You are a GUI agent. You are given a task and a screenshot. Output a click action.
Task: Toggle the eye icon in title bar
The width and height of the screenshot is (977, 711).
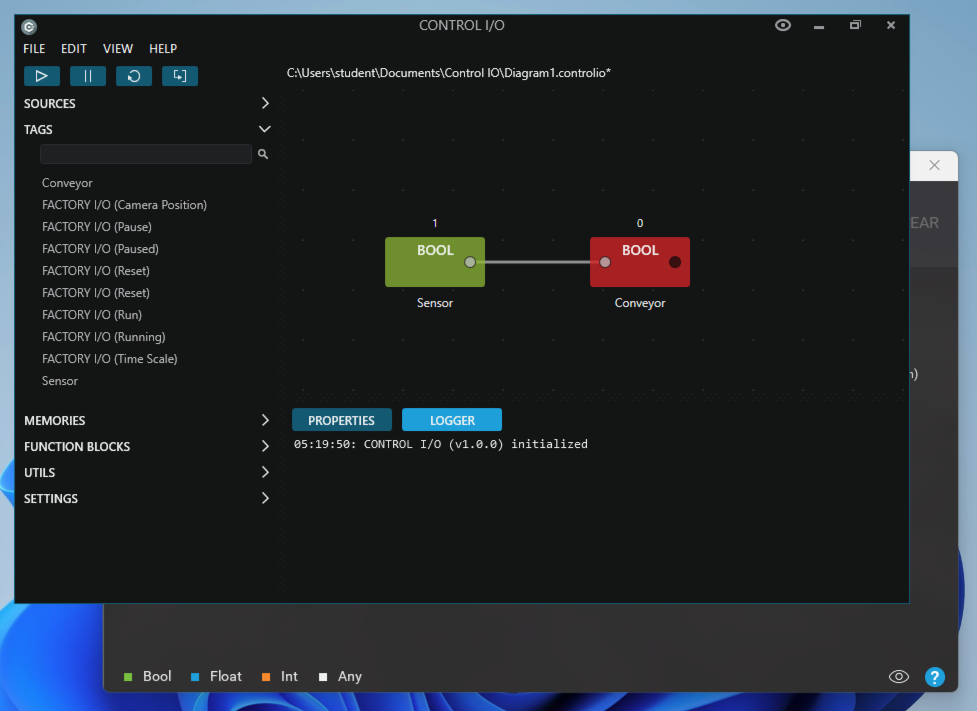click(783, 25)
